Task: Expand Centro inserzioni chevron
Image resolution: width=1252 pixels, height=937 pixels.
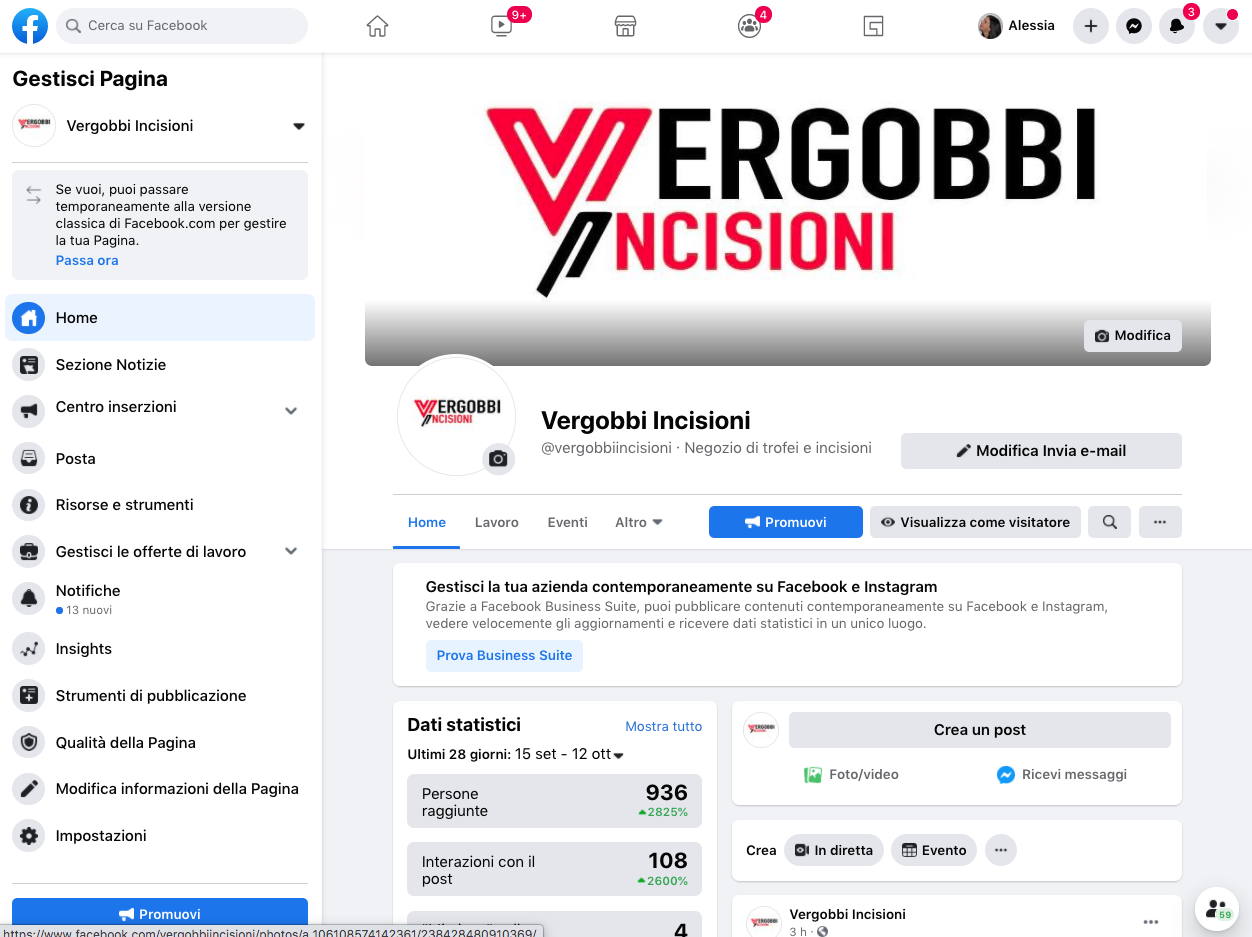Action: 291,411
